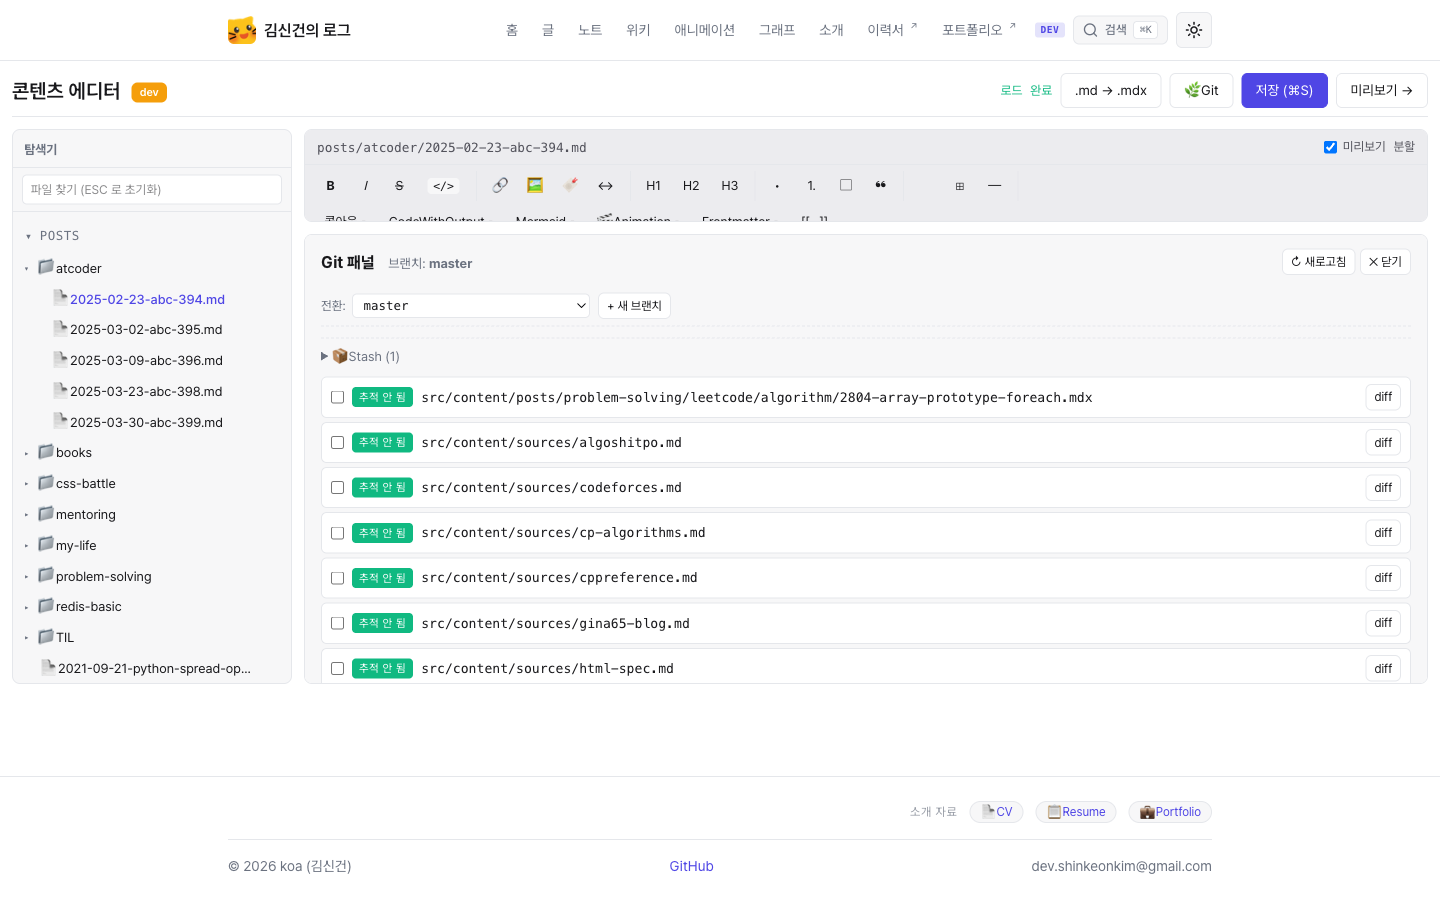Image resolution: width=1440 pixels, height=900 pixels.
Task: Close the Git panel with 닫기
Action: (x=1385, y=262)
